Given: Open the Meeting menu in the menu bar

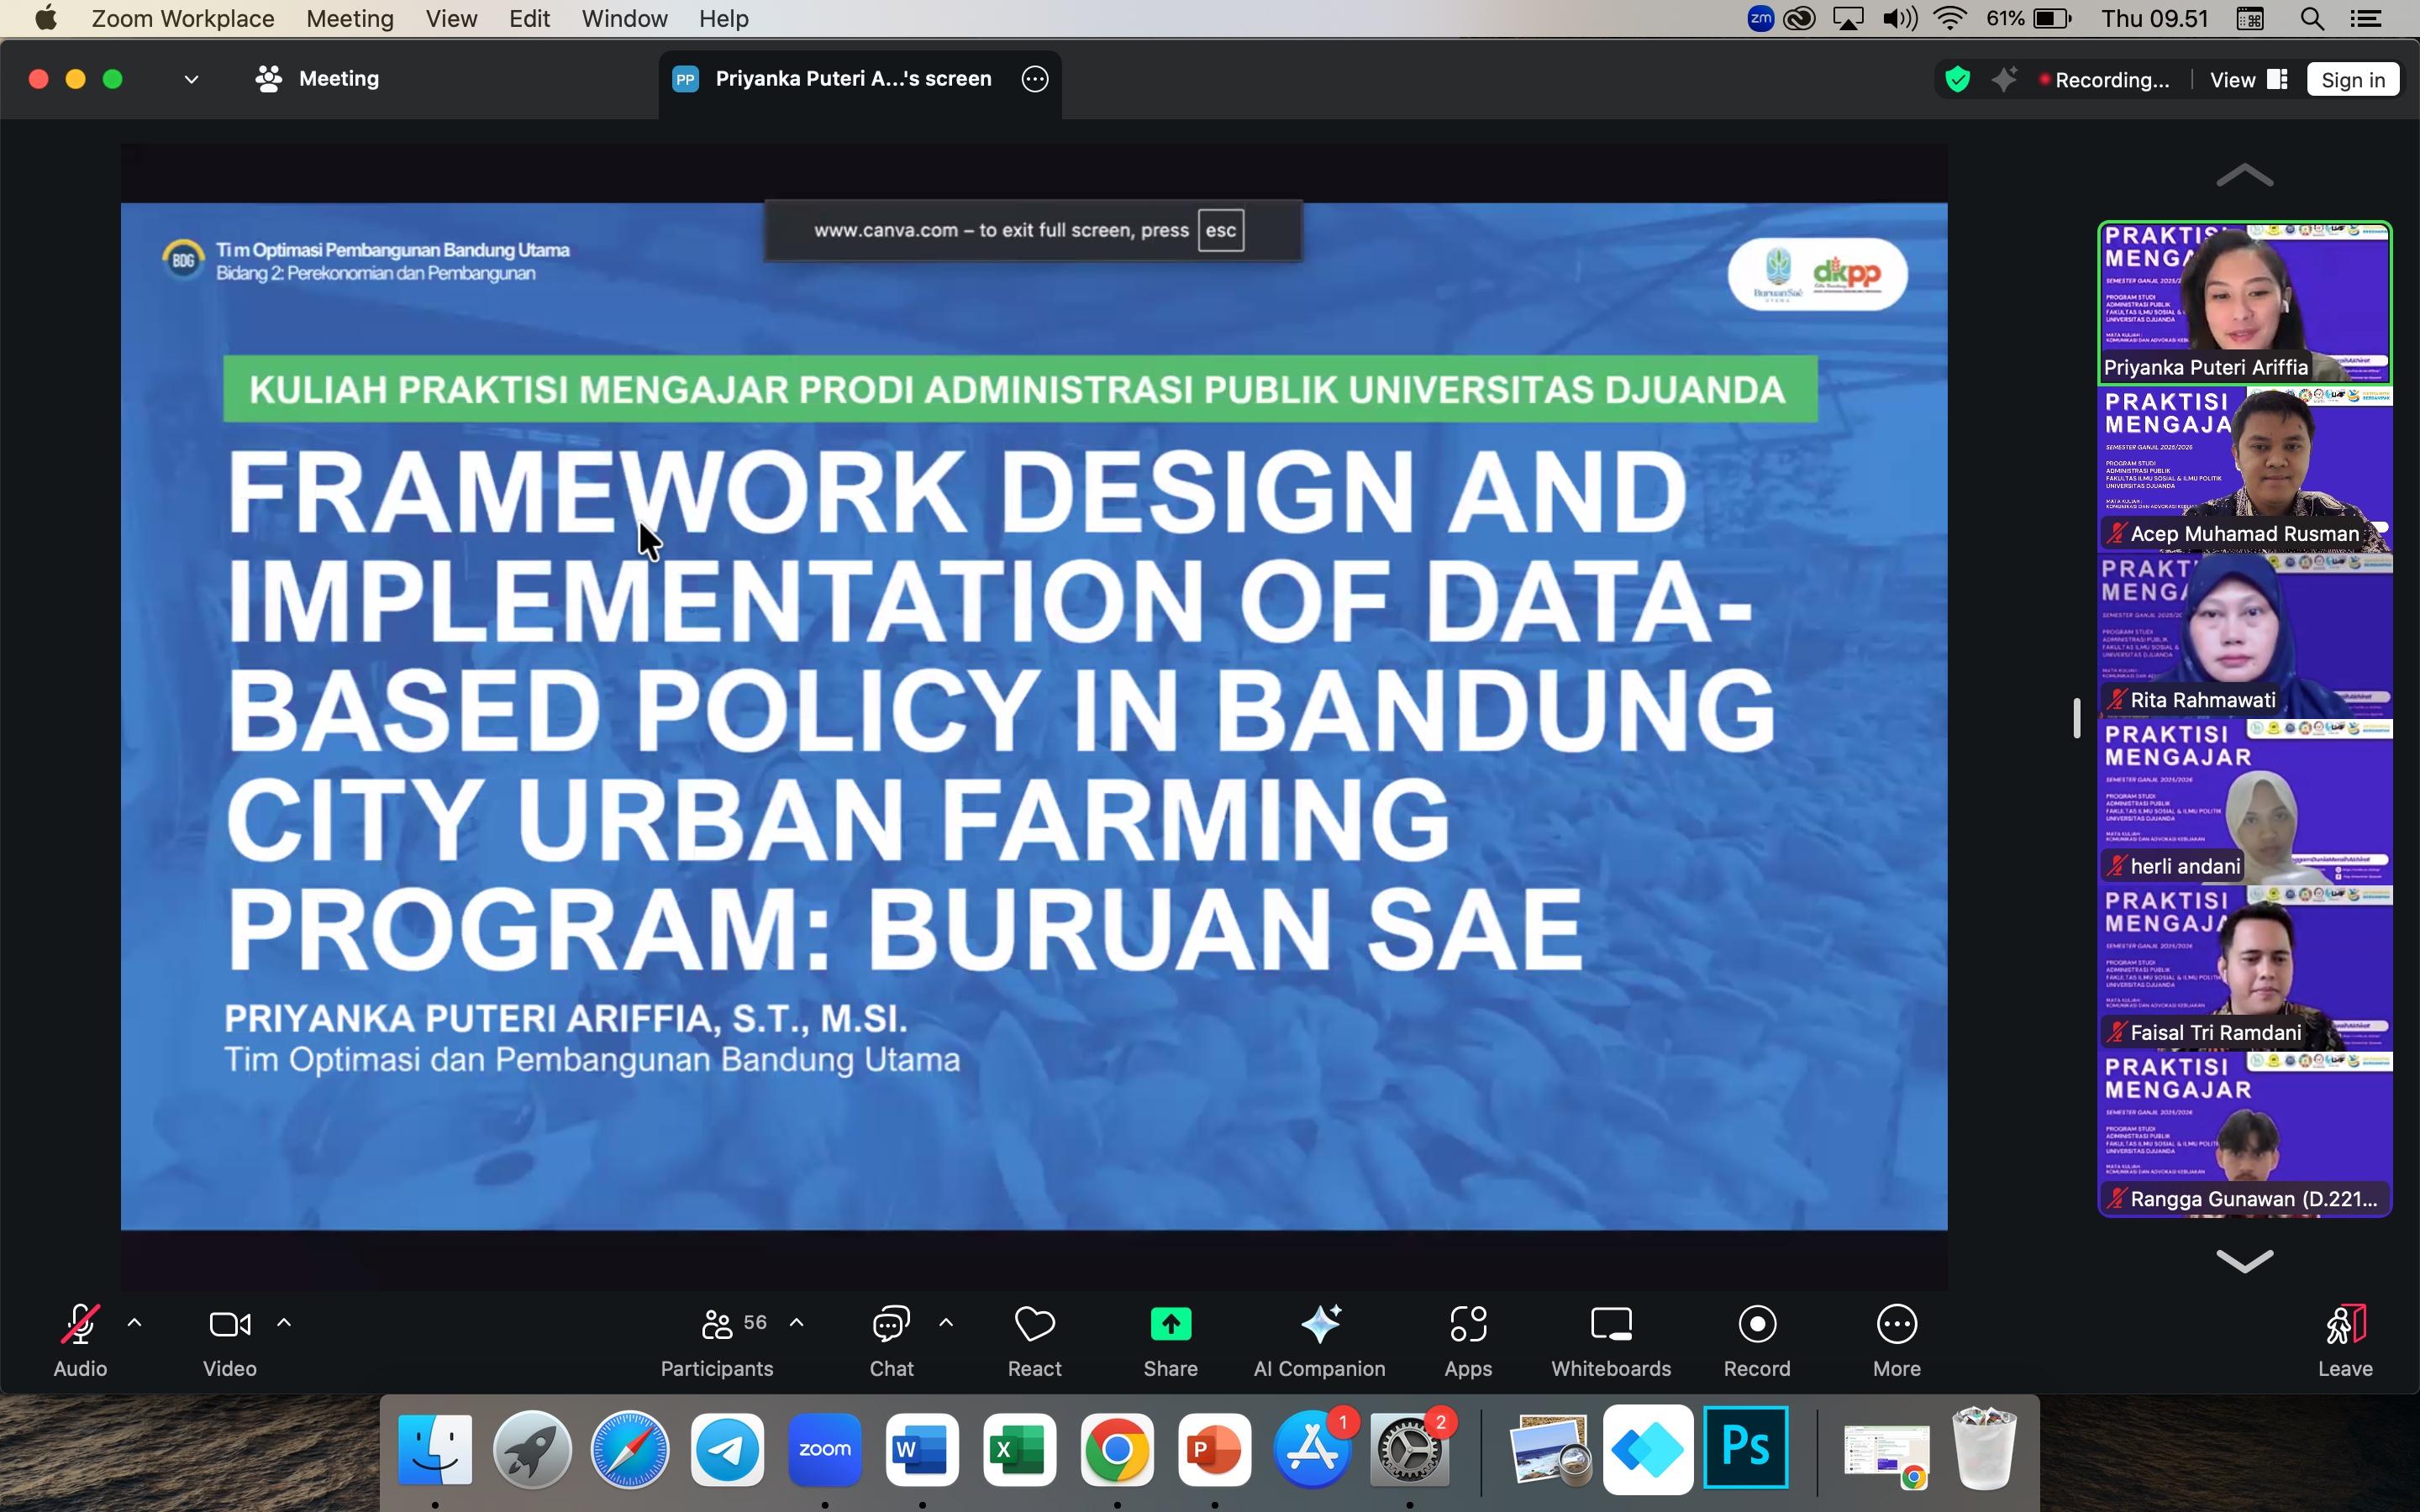Looking at the screenshot, I should [350, 19].
